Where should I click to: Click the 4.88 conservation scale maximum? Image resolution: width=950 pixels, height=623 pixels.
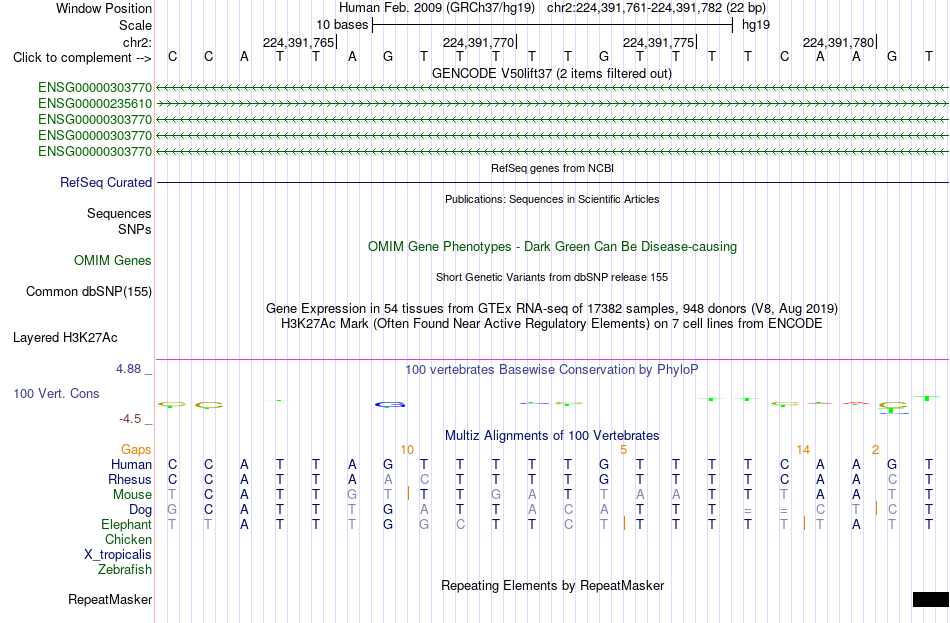pyautogui.click(x=128, y=369)
